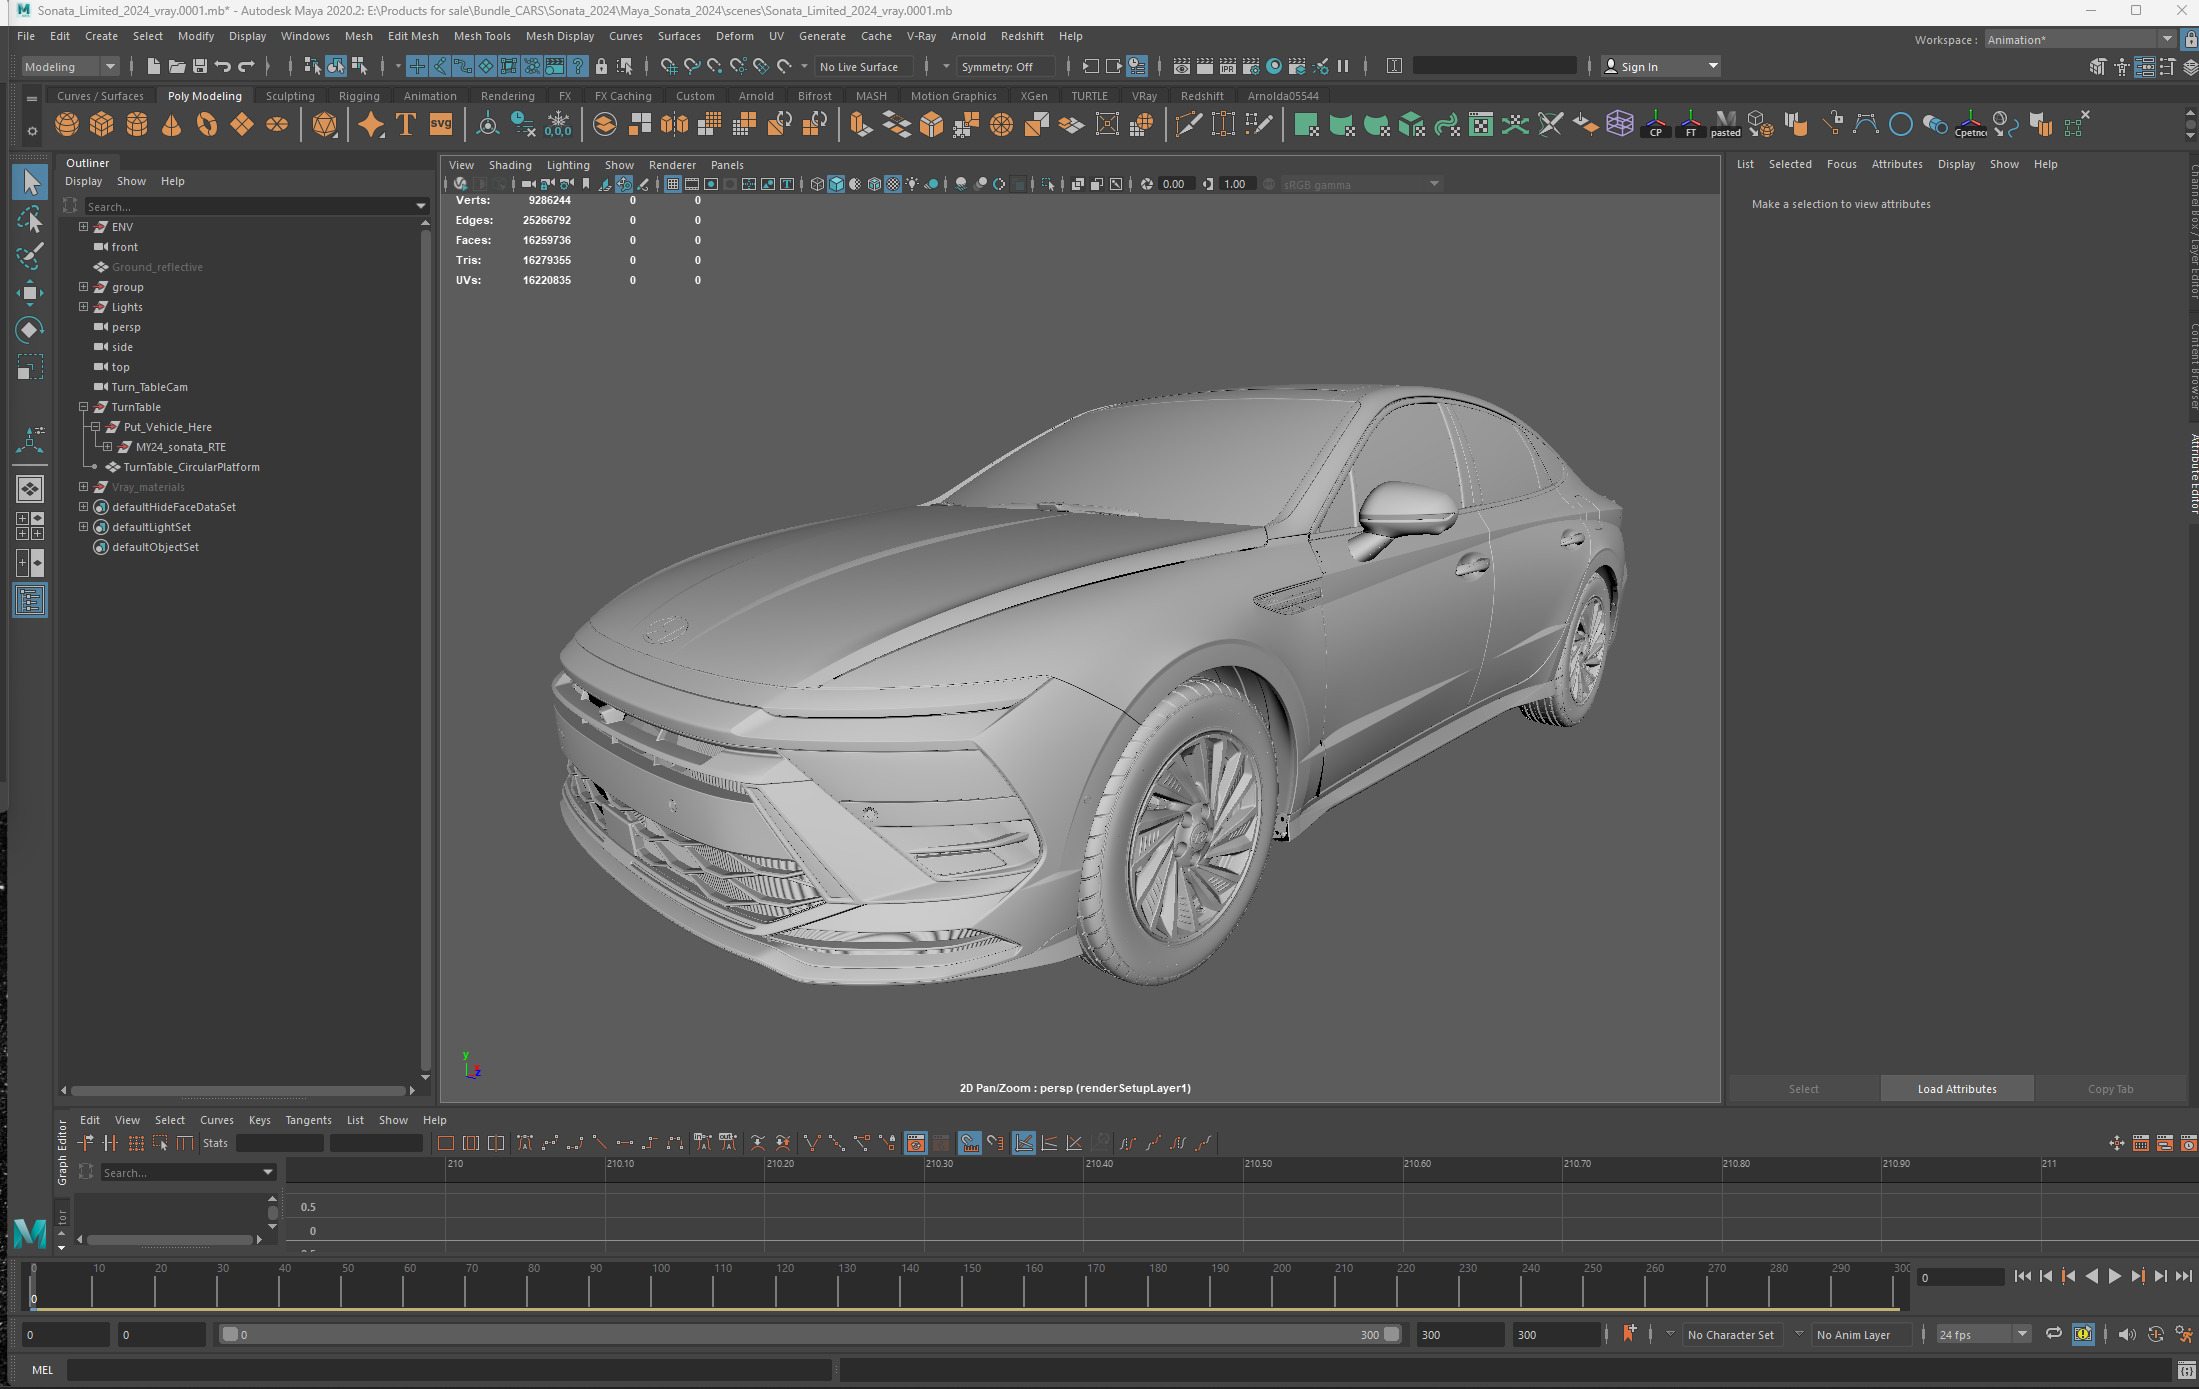Jump to start of playback range
The width and height of the screenshot is (2199, 1389).
pyautogui.click(x=2022, y=1276)
